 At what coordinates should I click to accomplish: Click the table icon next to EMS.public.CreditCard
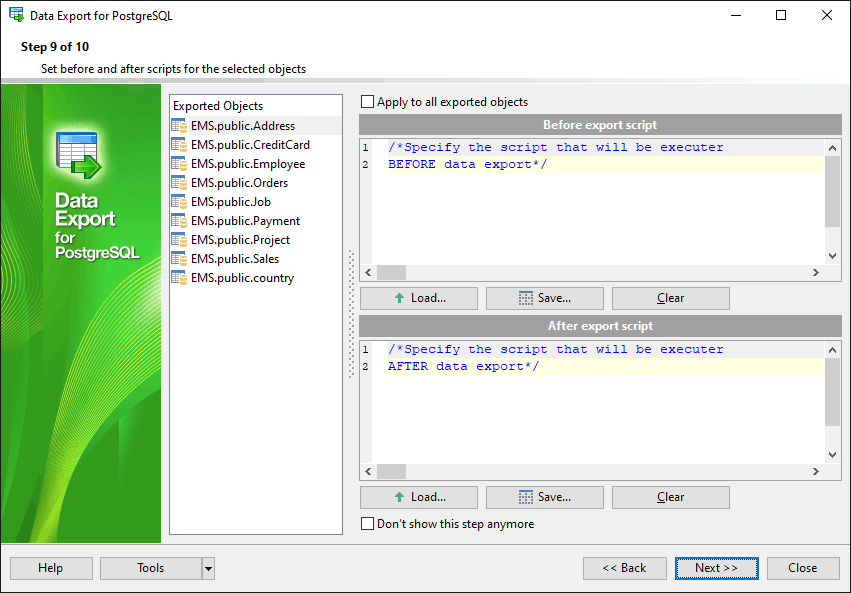pyautogui.click(x=179, y=145)
